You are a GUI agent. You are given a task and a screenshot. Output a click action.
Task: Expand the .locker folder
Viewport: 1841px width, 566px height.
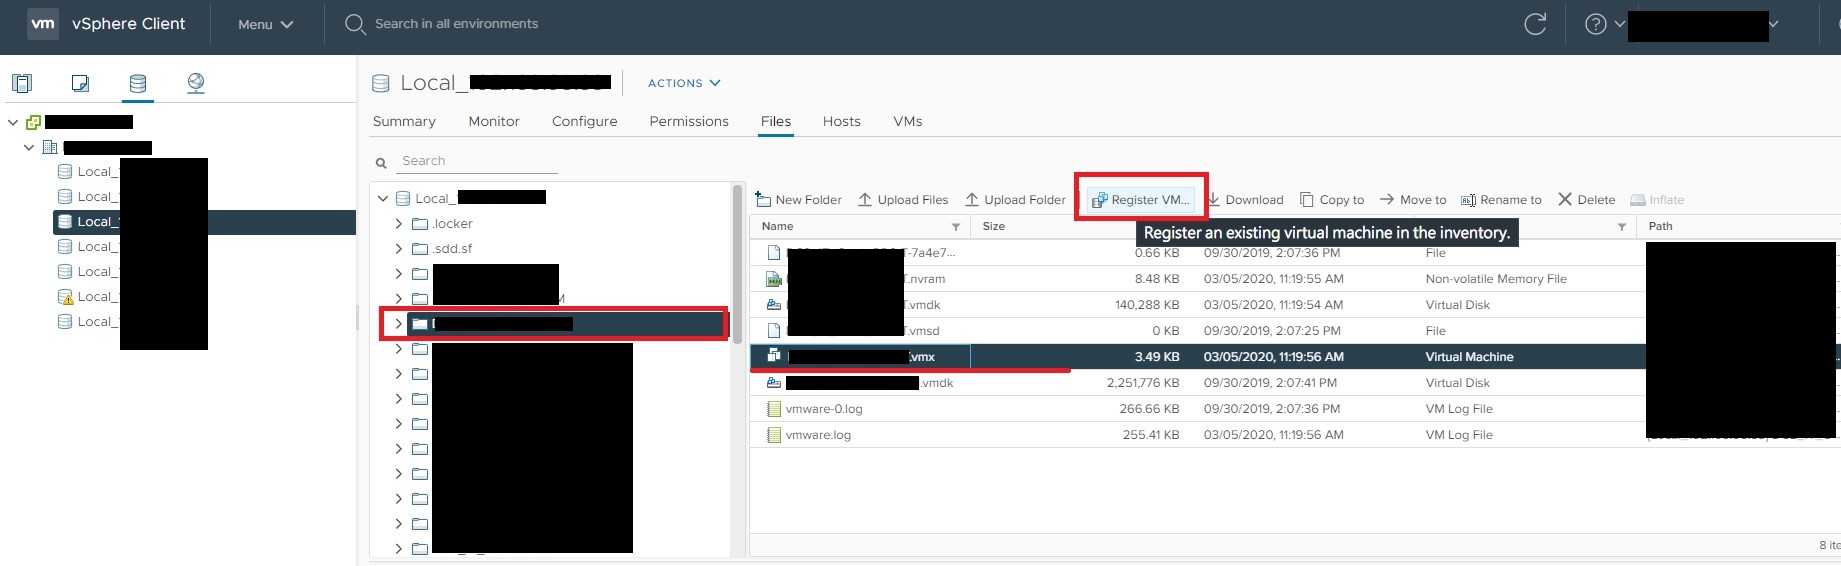(x=398, y=223)
